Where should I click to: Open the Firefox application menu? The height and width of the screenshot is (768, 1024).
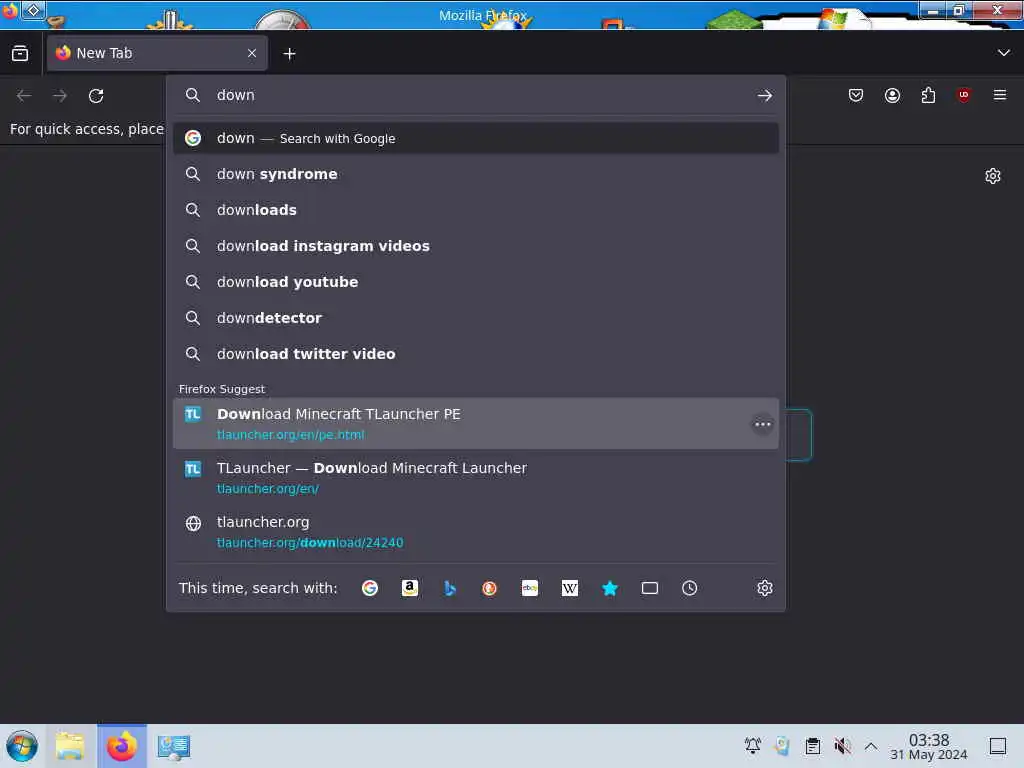[1000, 95]
